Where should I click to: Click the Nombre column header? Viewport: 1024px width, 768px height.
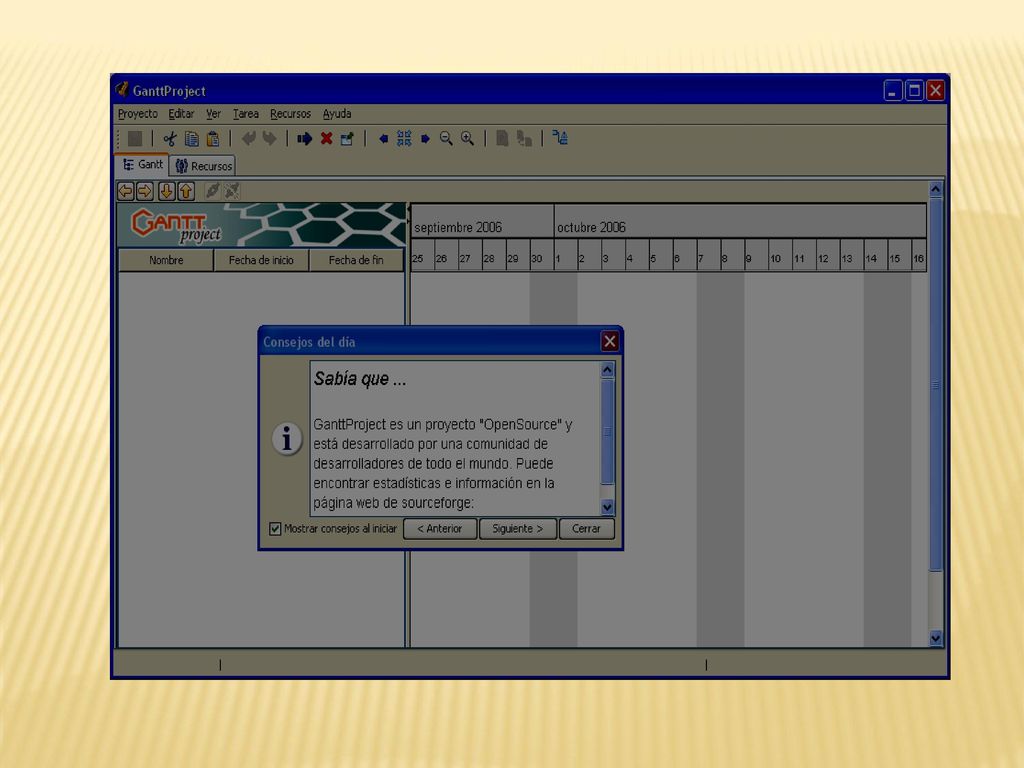(x=166, y=260)
